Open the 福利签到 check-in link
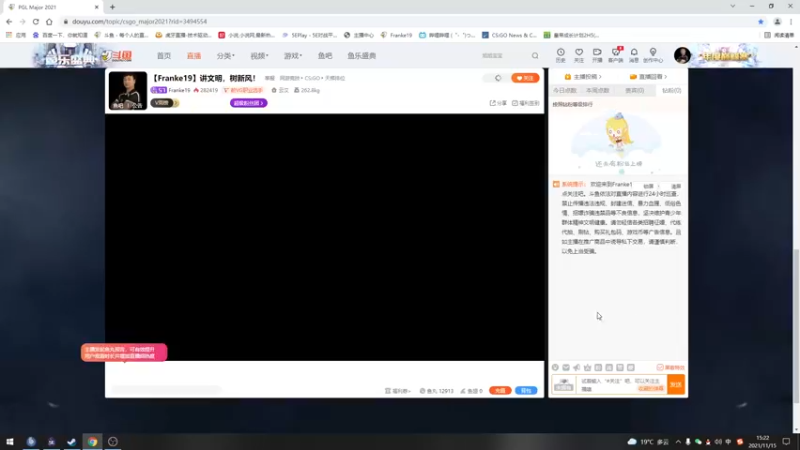The image size is (800, 450). point(526,103)
